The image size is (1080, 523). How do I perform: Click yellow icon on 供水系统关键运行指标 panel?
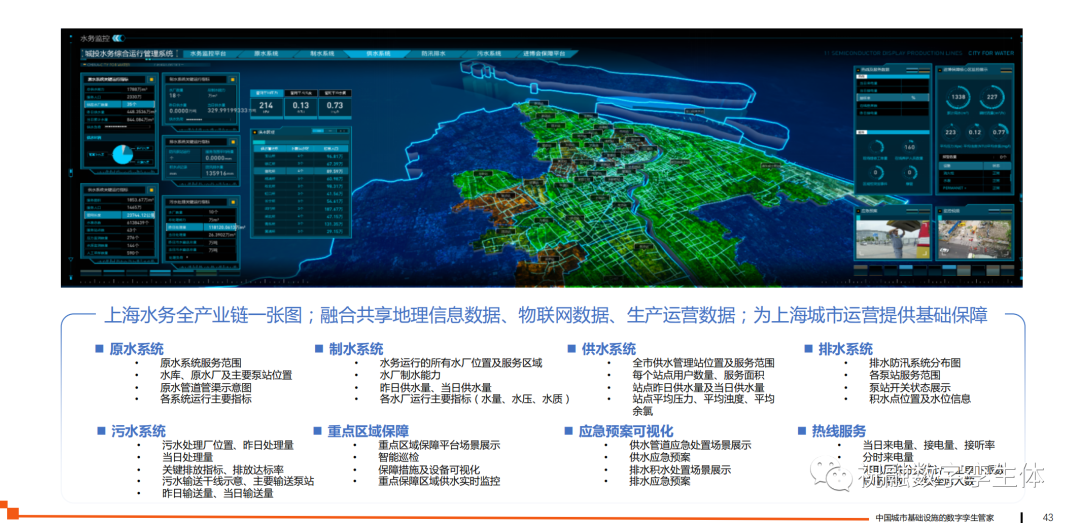click(x=149, y=189)
